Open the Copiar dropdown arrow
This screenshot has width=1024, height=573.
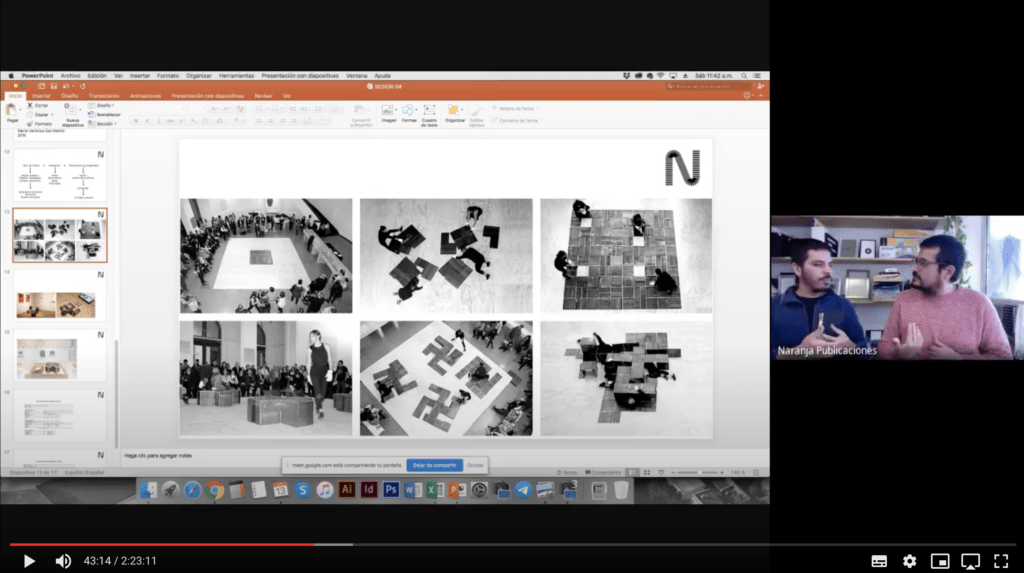point(52,114)
